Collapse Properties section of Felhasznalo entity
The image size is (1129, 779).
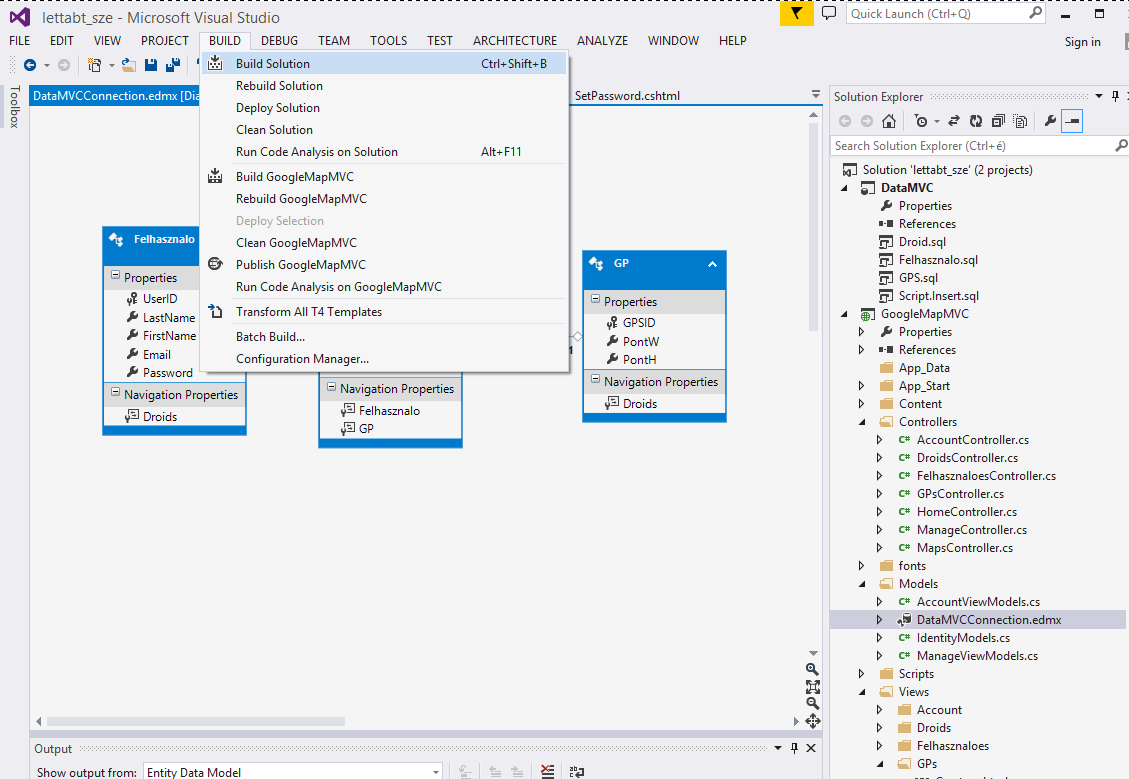(115, 276)
